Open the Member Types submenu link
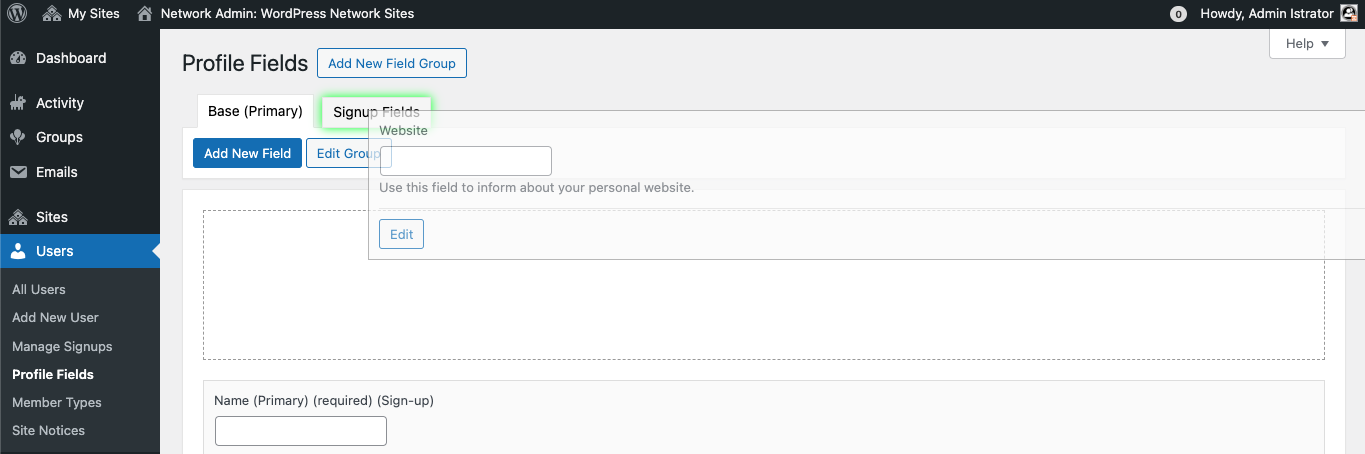The image size is (1365, 454). coord(57,402)
